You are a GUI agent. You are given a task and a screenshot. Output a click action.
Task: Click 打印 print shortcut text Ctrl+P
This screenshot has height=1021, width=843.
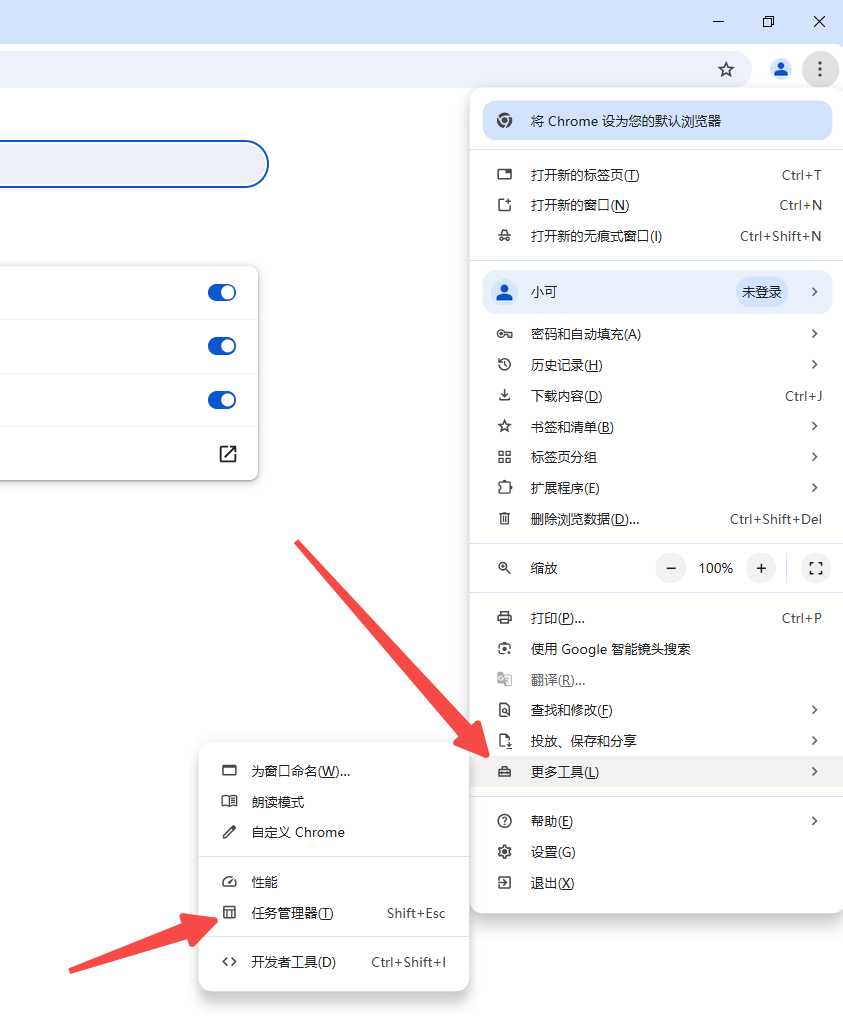coord(801,618)
